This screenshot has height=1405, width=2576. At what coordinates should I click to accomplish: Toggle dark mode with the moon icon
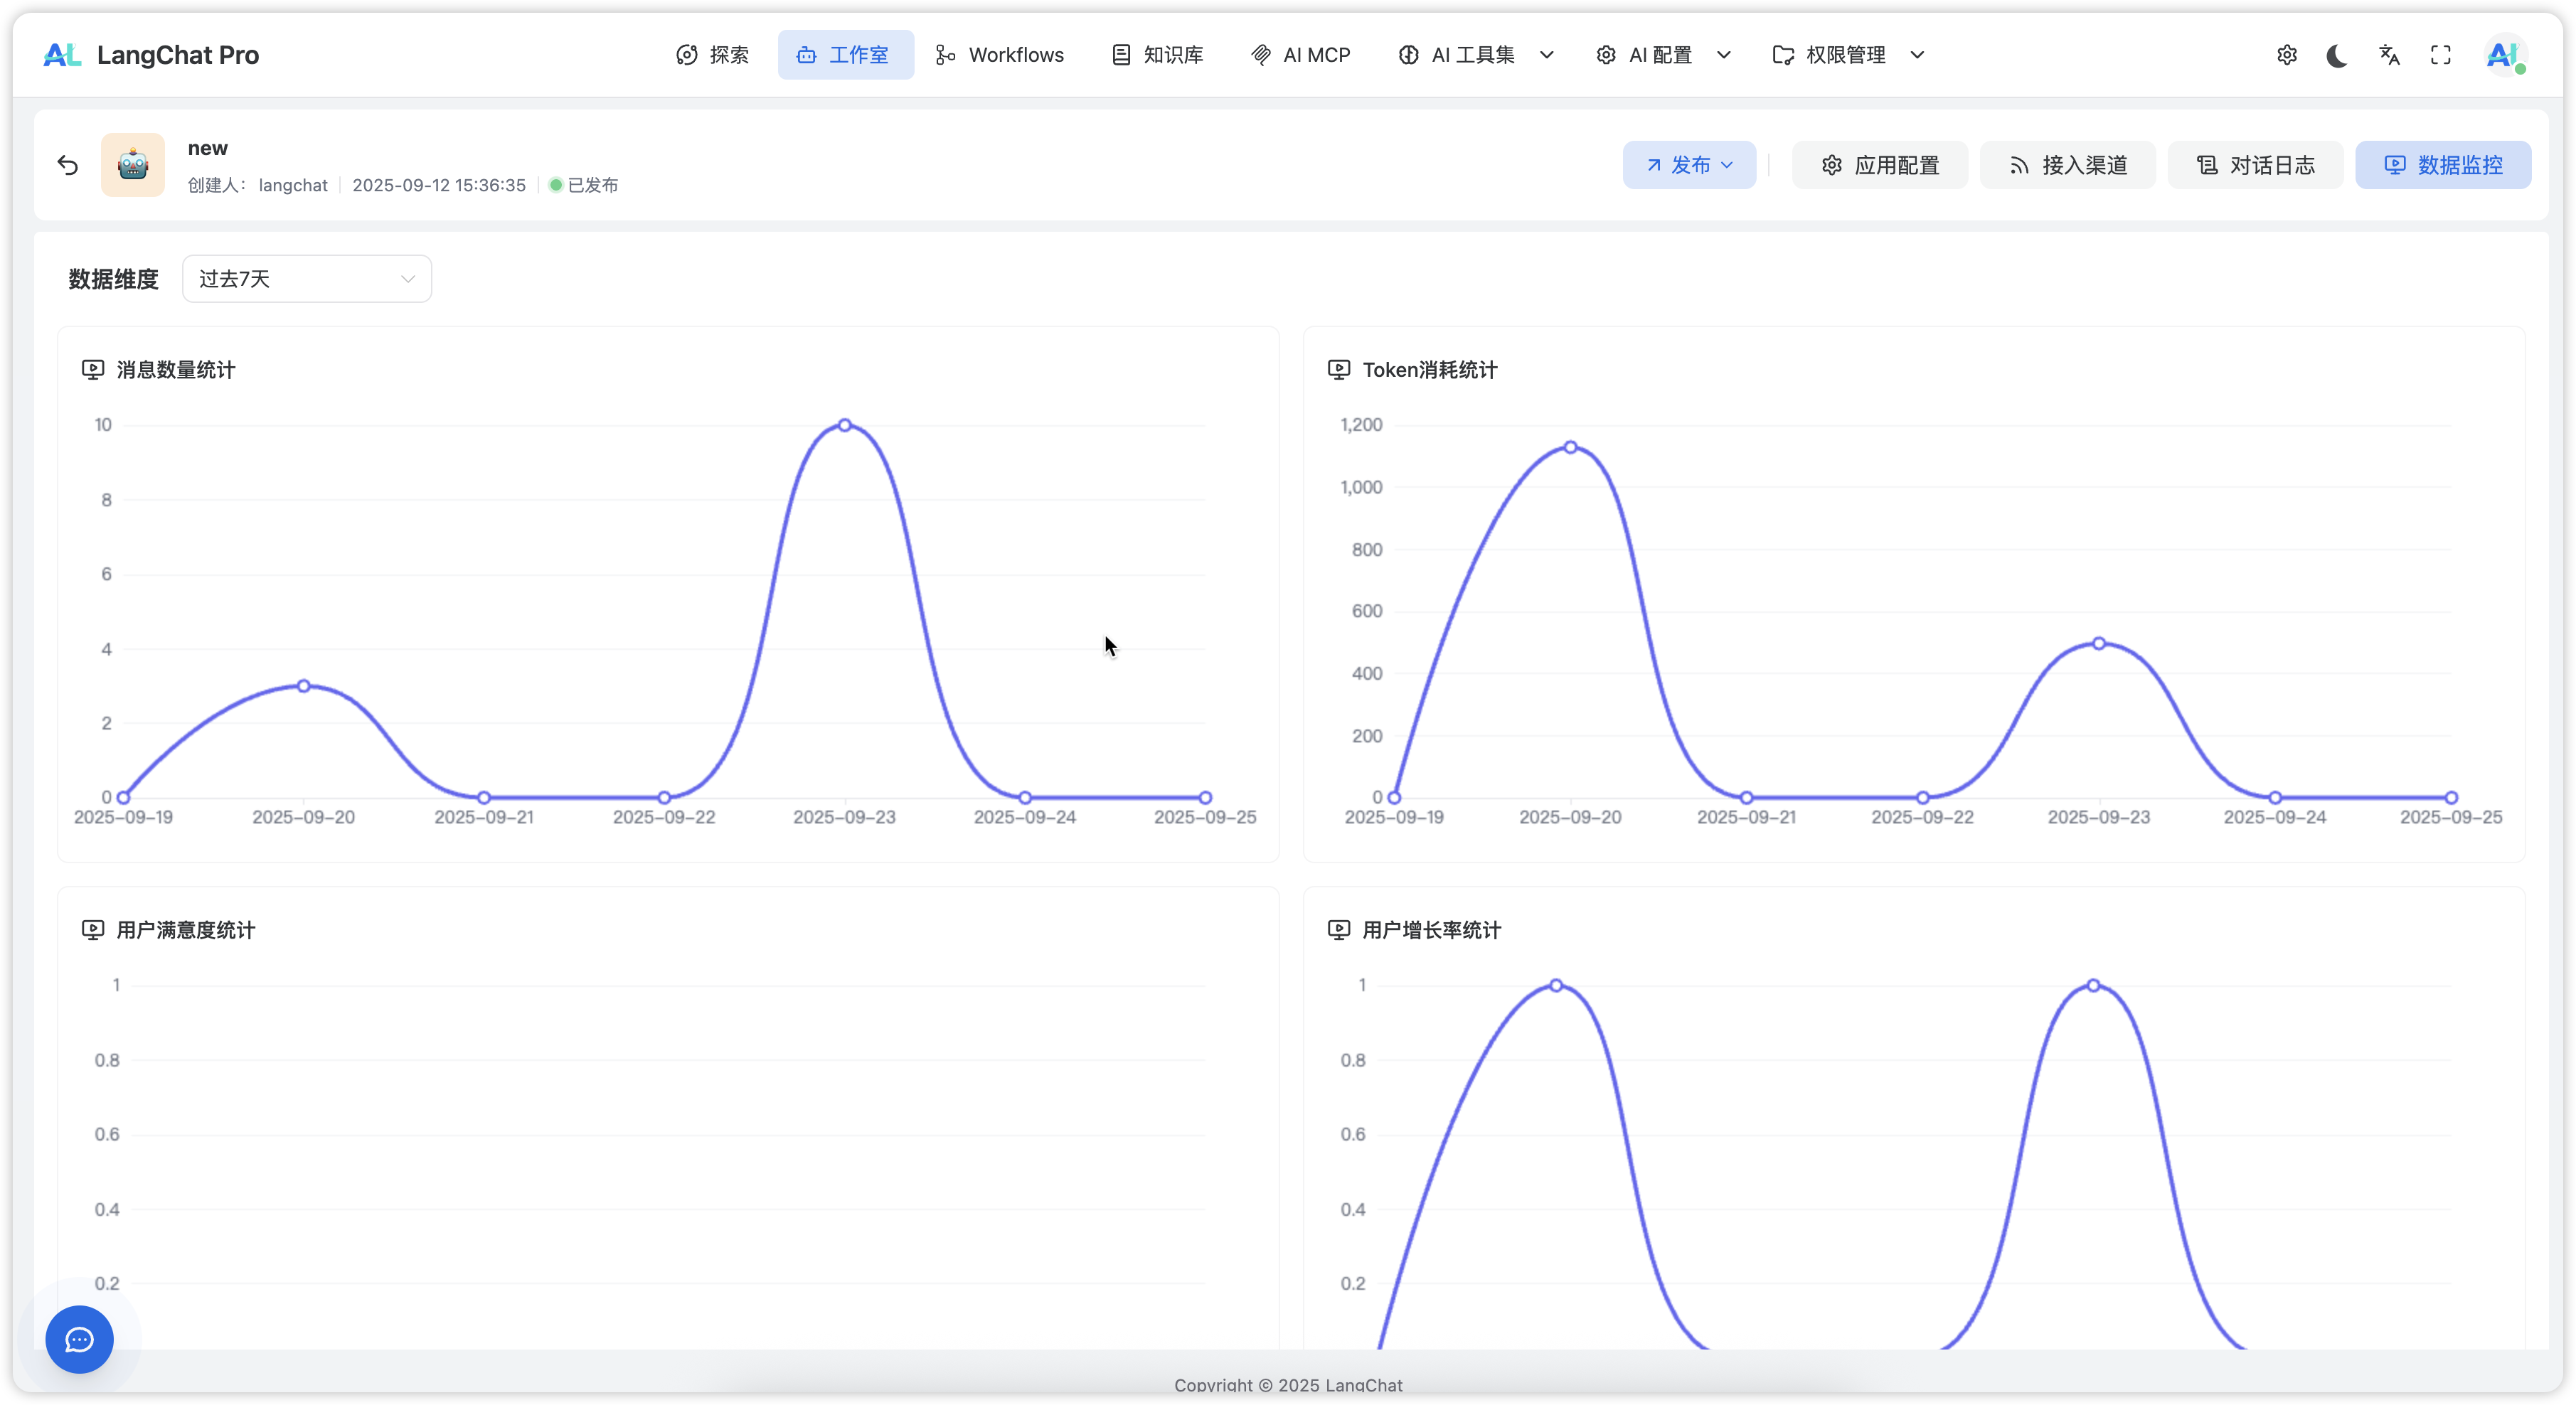(x=2337, y=55)
